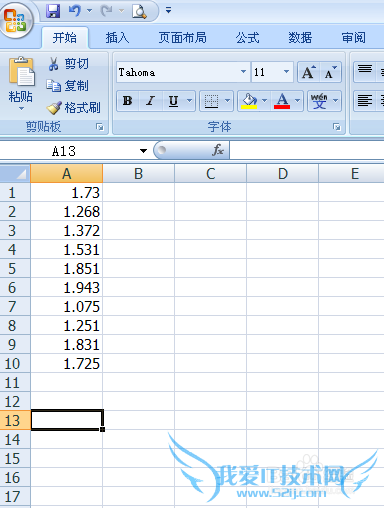Click the Redo arrow icon

click(x=106, y=11)
